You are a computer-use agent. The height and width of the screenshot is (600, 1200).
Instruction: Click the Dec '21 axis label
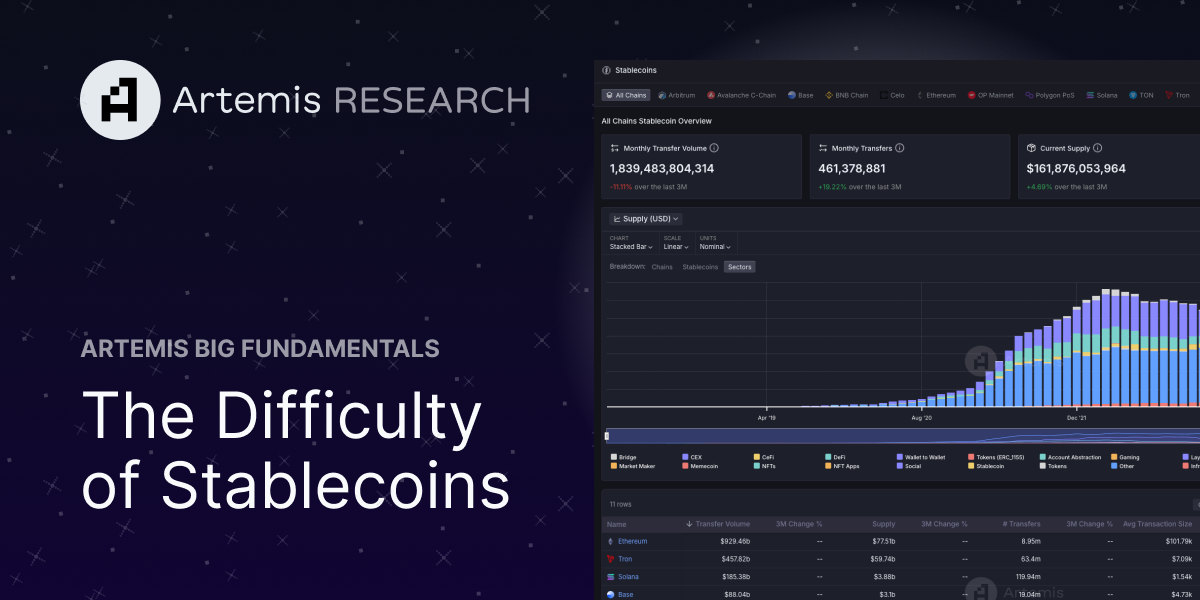point(1076,418)
